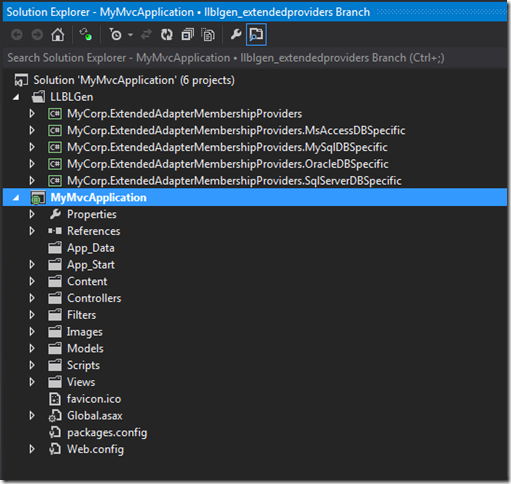The image size is (511, 484).
Task: Click C# icon of SqlServerDBSpecific project
Action: point(55,181)
